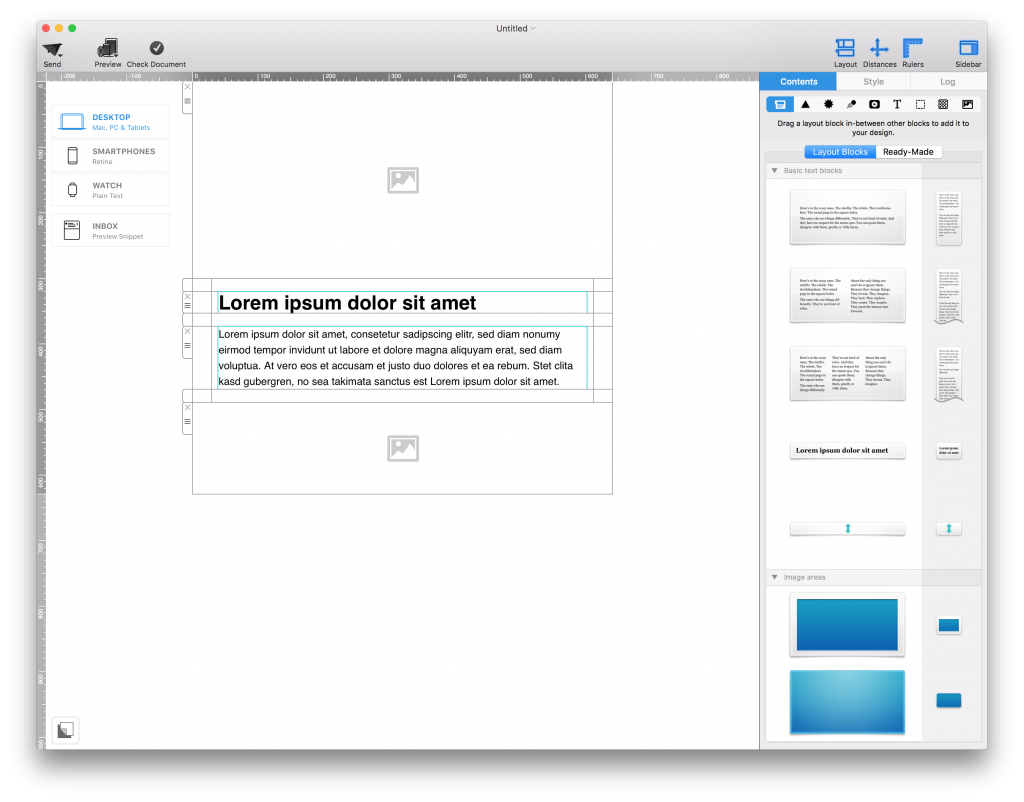
Task: Switch to the Style tab
Action: [x=873, y=82]
